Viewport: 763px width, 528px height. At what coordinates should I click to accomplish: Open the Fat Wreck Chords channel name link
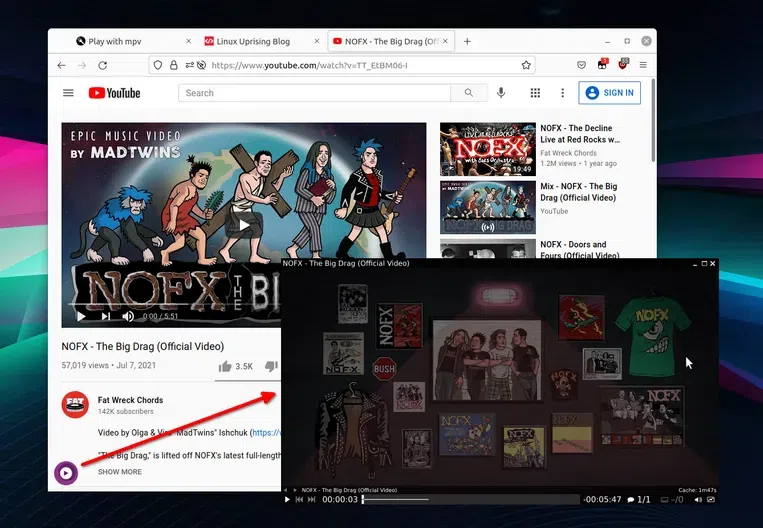pyautogui.click(x=130, y=400)
